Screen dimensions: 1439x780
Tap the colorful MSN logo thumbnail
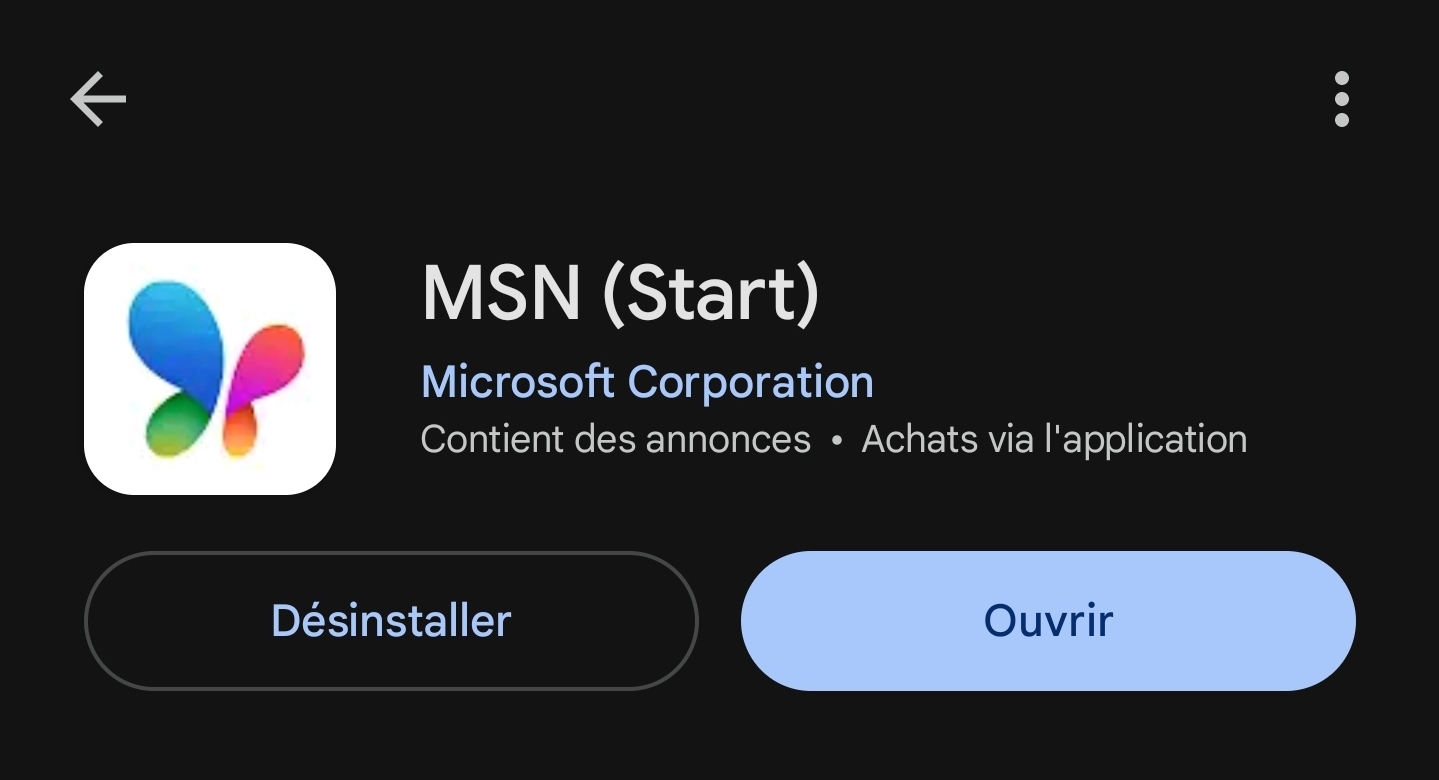(210, 368)
